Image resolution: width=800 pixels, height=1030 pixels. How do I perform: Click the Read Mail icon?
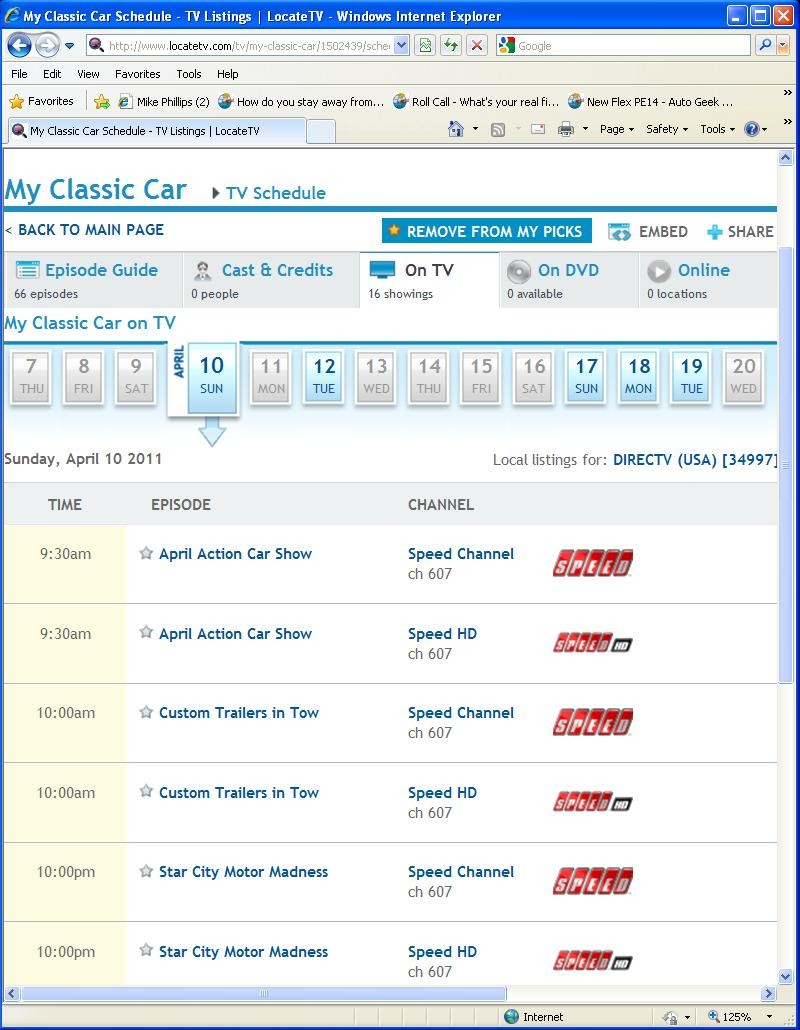[x=538, y=129]
